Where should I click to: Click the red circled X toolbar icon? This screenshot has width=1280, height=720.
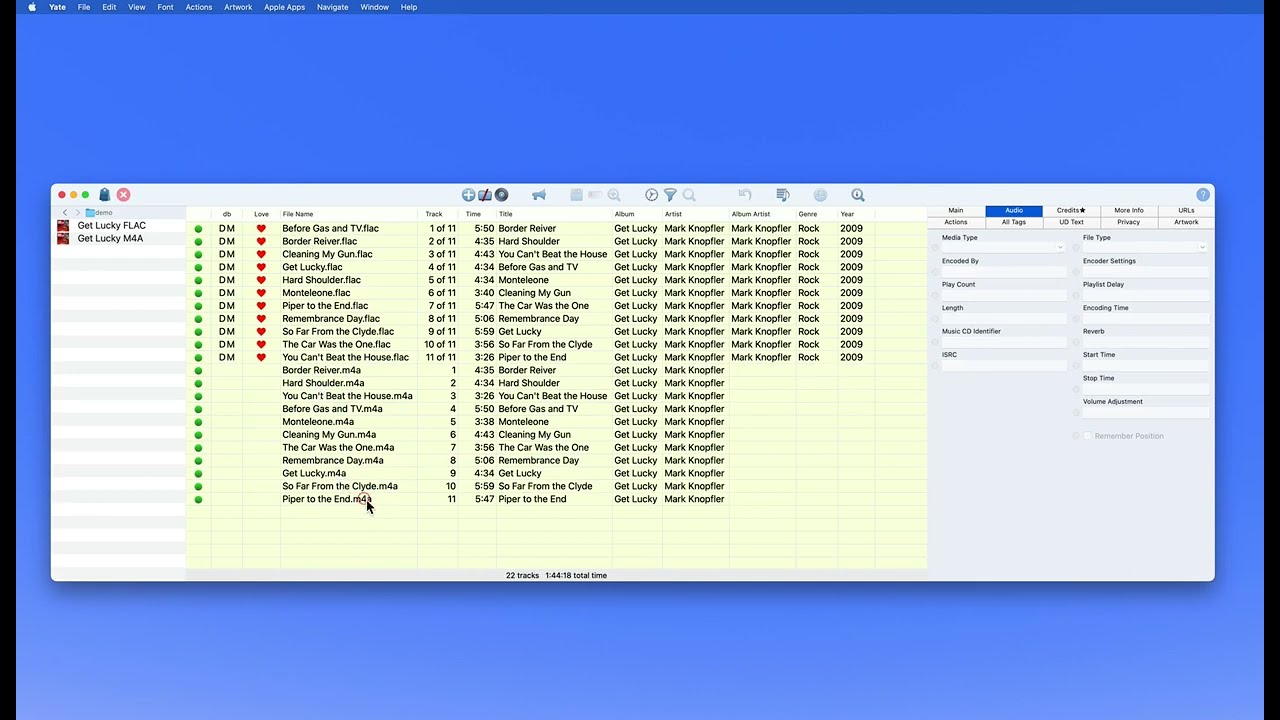click(123, 195)
